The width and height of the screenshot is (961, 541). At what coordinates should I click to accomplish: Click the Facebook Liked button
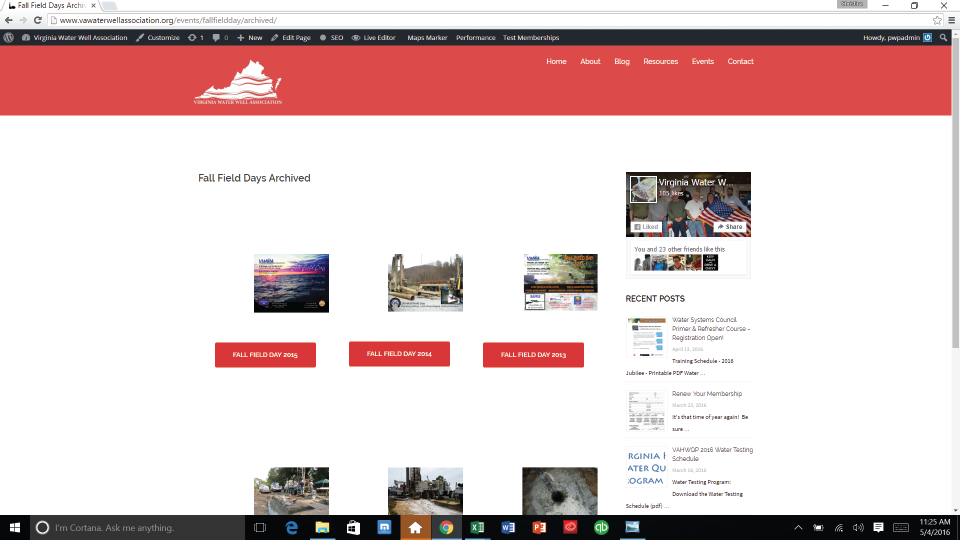(x=646, y=227)
